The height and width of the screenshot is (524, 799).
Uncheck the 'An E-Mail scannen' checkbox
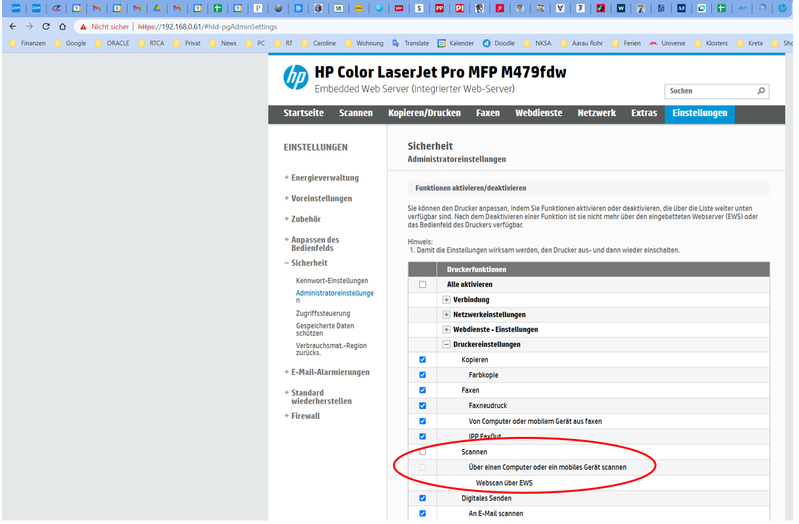point(422,513)
